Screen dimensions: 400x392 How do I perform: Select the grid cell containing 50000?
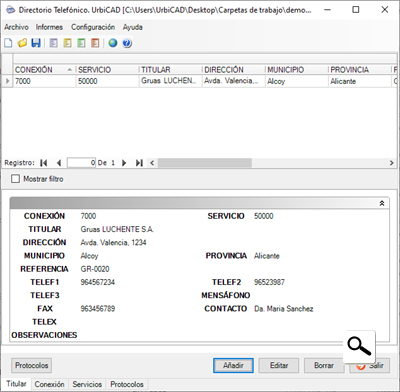(107, 81)
